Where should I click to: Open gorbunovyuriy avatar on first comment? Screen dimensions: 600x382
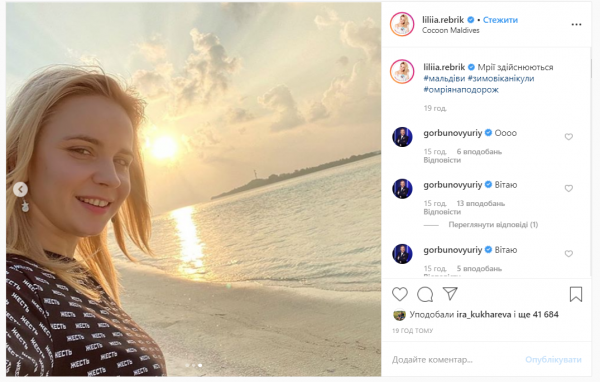(402, 137)
